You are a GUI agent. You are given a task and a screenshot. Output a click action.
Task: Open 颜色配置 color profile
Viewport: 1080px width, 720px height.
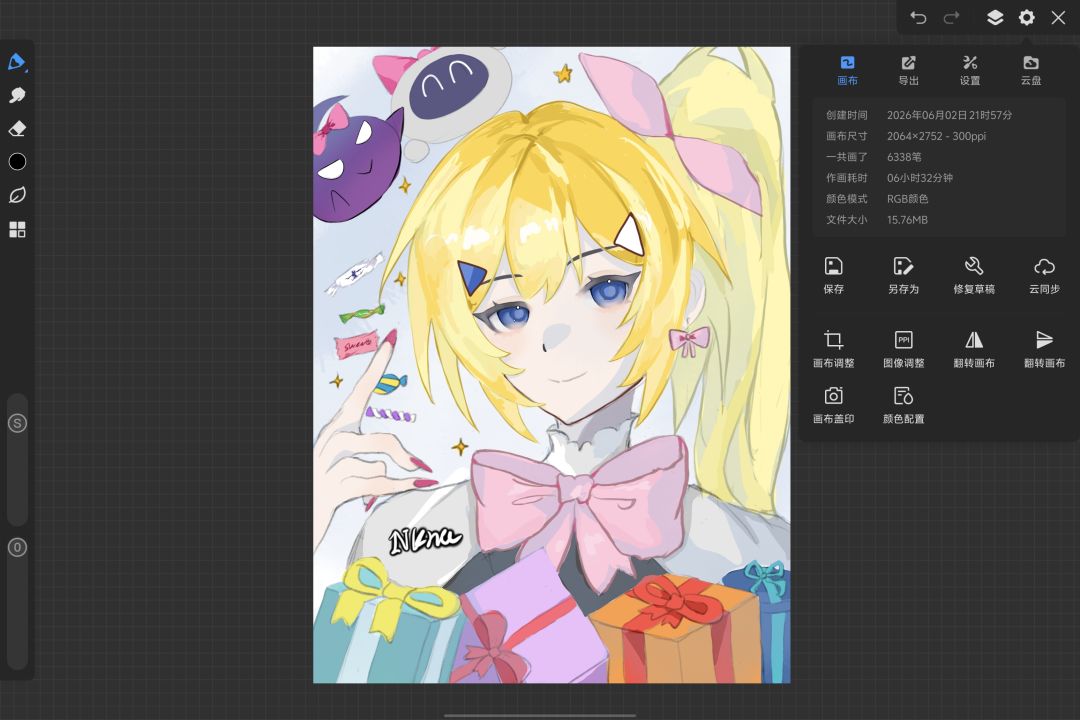coord(904,405)
